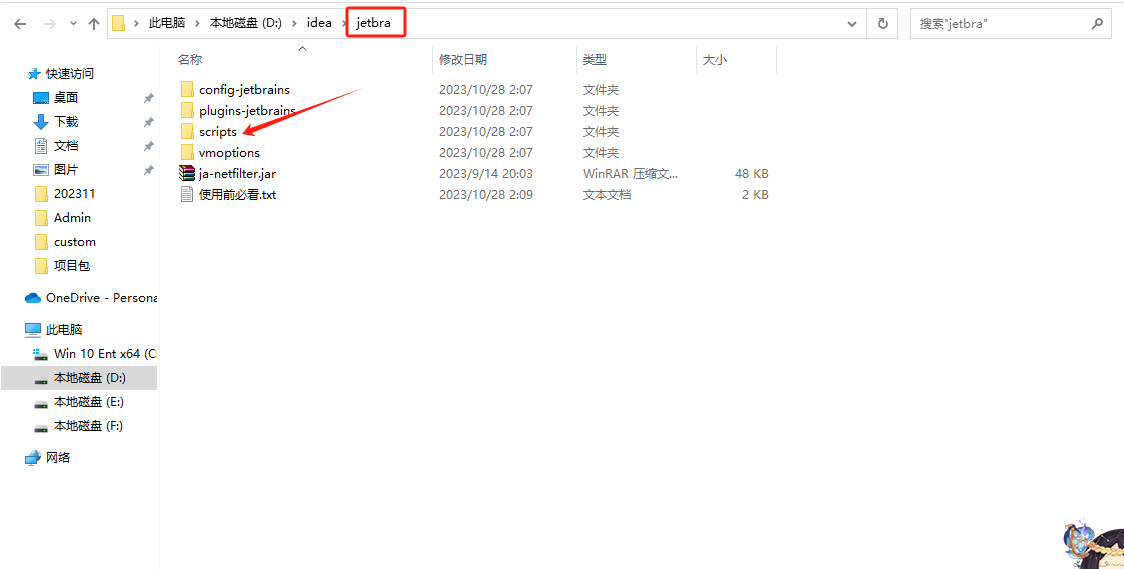Screen dimensions: 1124x569
Task: Open the recent locations dropdown arrow
Action: coord(72,23)
